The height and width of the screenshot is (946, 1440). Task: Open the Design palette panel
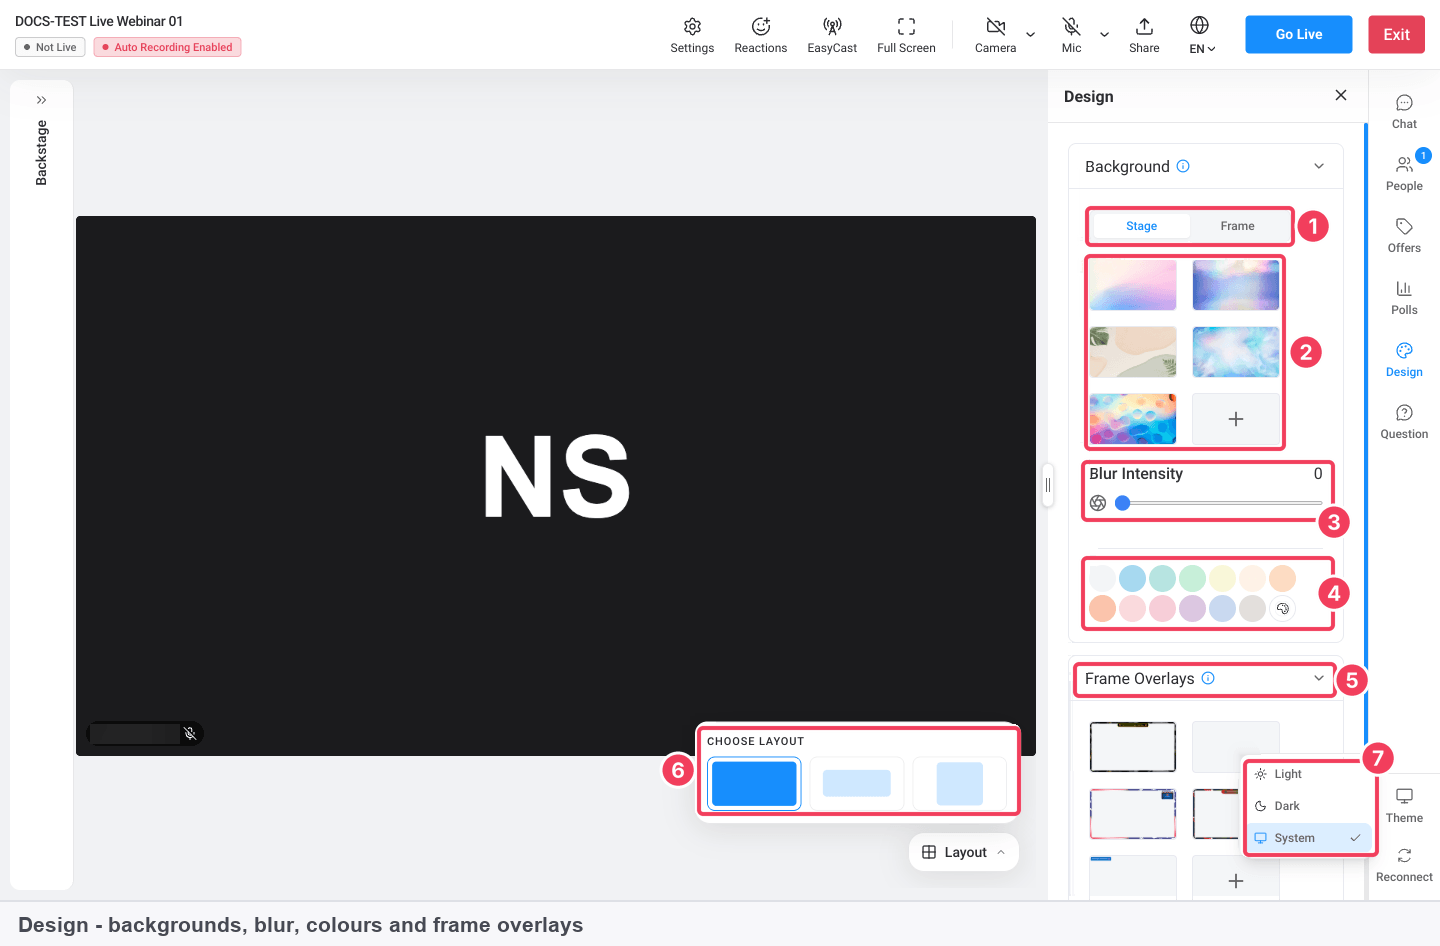(1404, 360)
